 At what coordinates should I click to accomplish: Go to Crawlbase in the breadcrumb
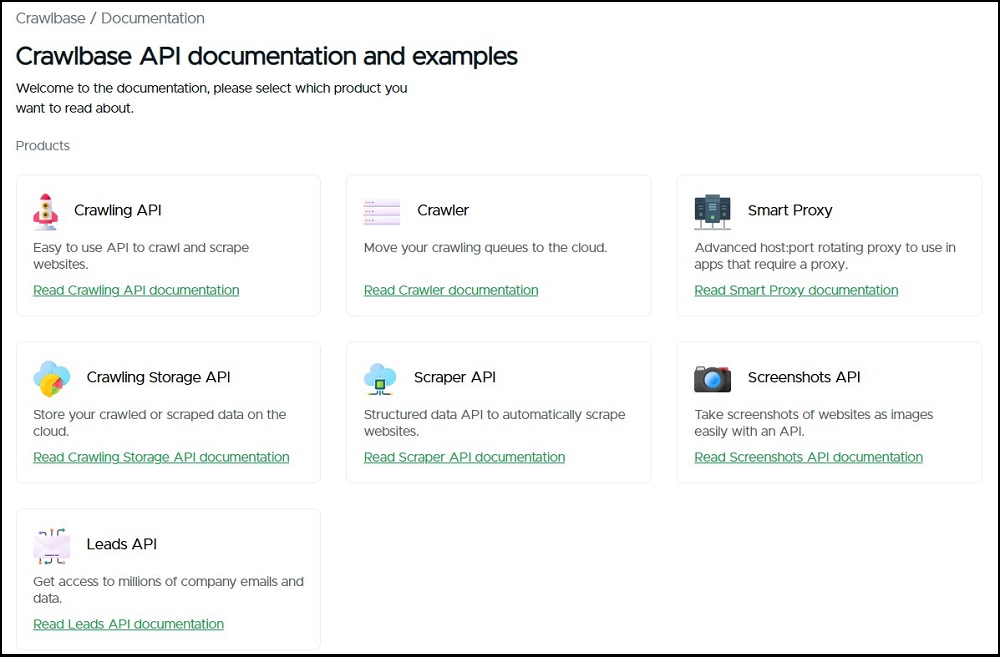(50, 18)
